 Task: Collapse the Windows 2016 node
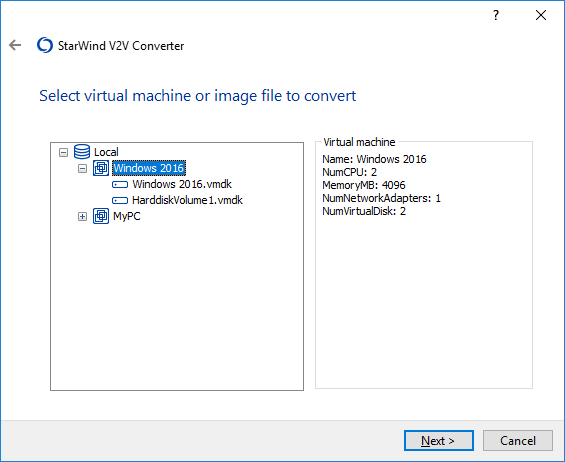tap(83, 168)
